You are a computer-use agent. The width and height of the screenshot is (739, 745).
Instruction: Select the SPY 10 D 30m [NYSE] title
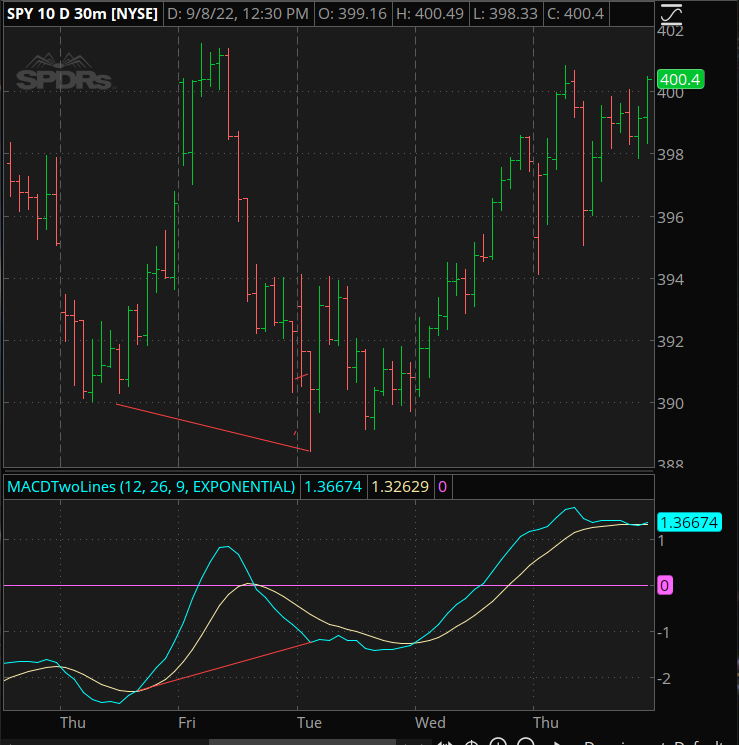82,14
